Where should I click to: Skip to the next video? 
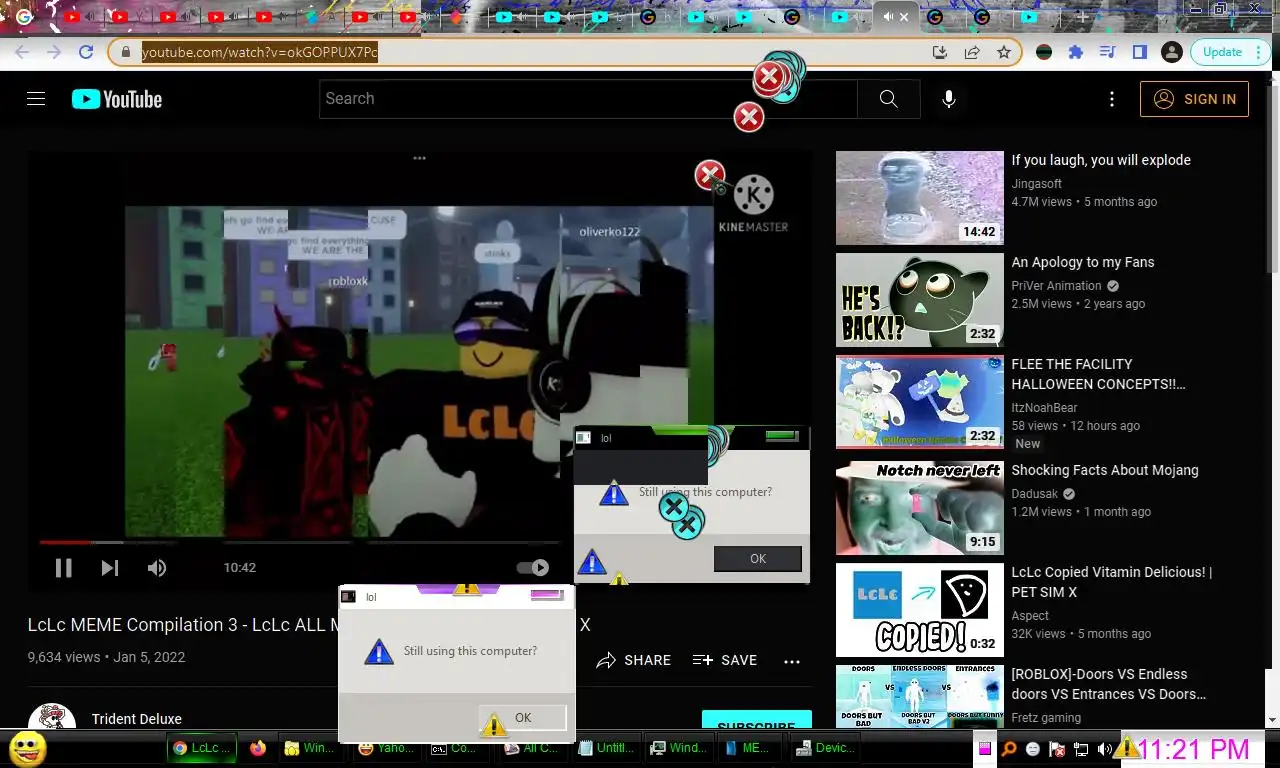pos(110,568)
